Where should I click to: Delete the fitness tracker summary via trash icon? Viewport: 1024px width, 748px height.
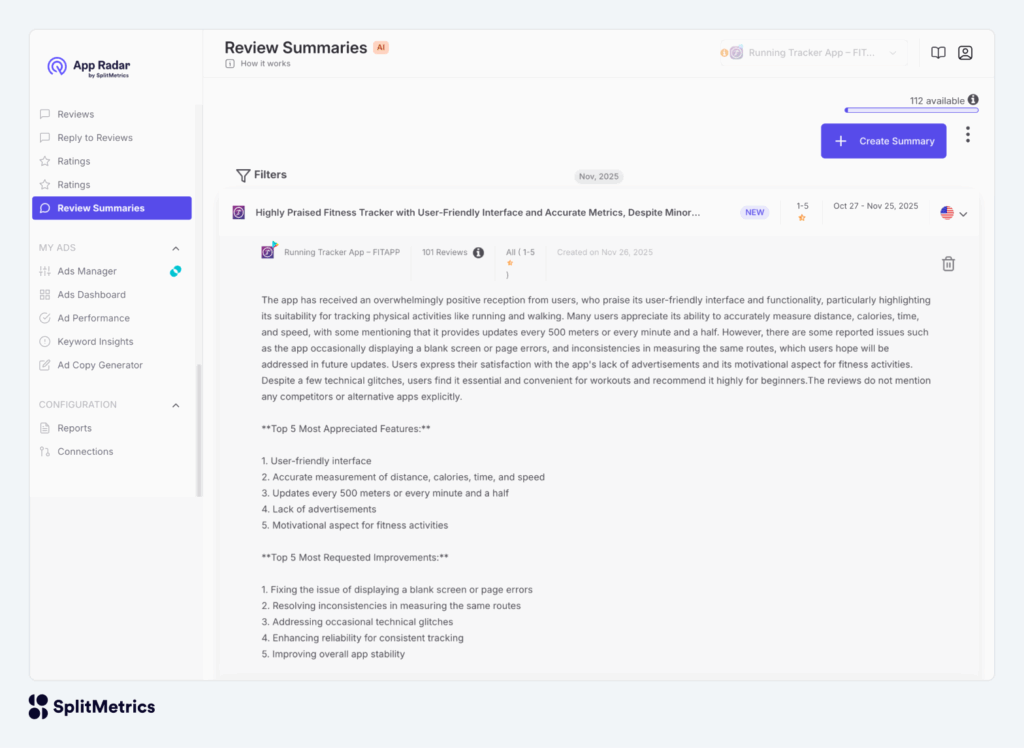pos(948,264)
